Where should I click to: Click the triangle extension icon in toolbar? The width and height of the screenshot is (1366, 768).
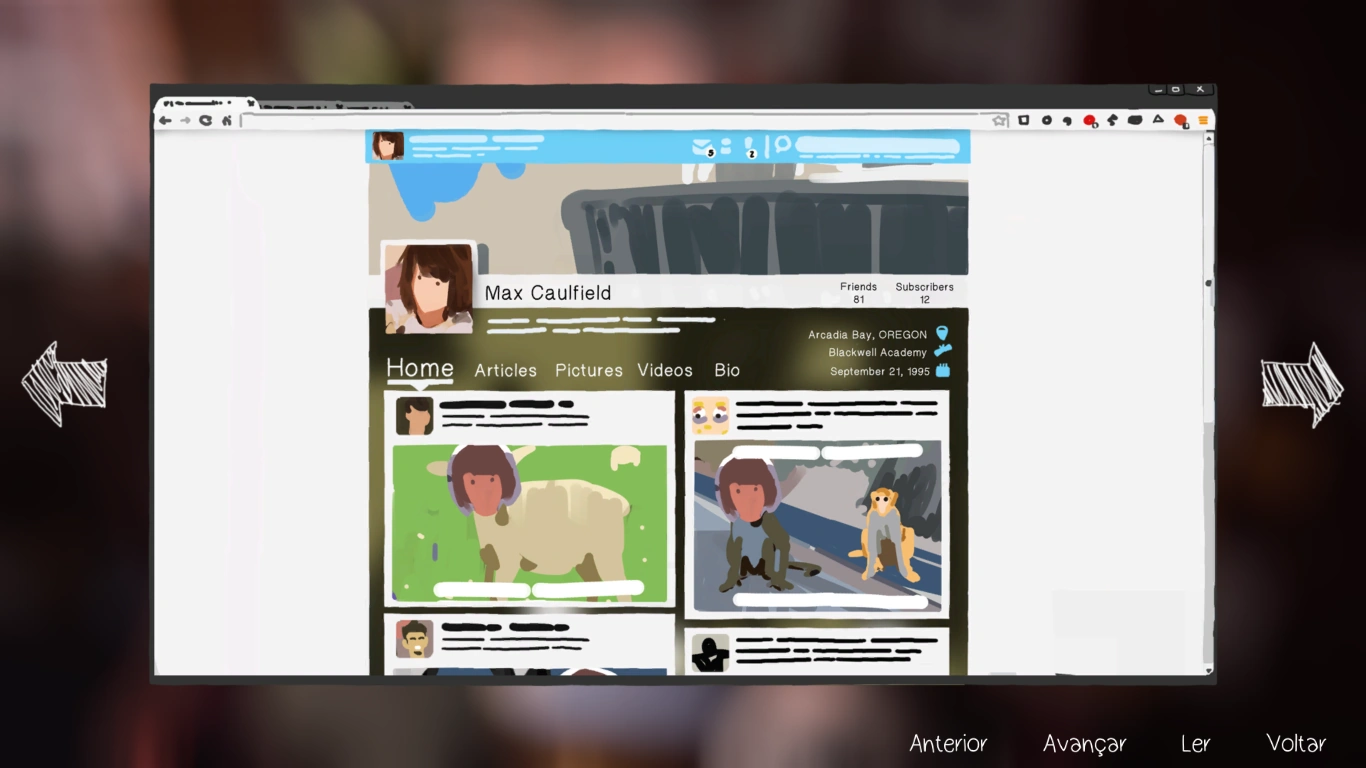1158,120
